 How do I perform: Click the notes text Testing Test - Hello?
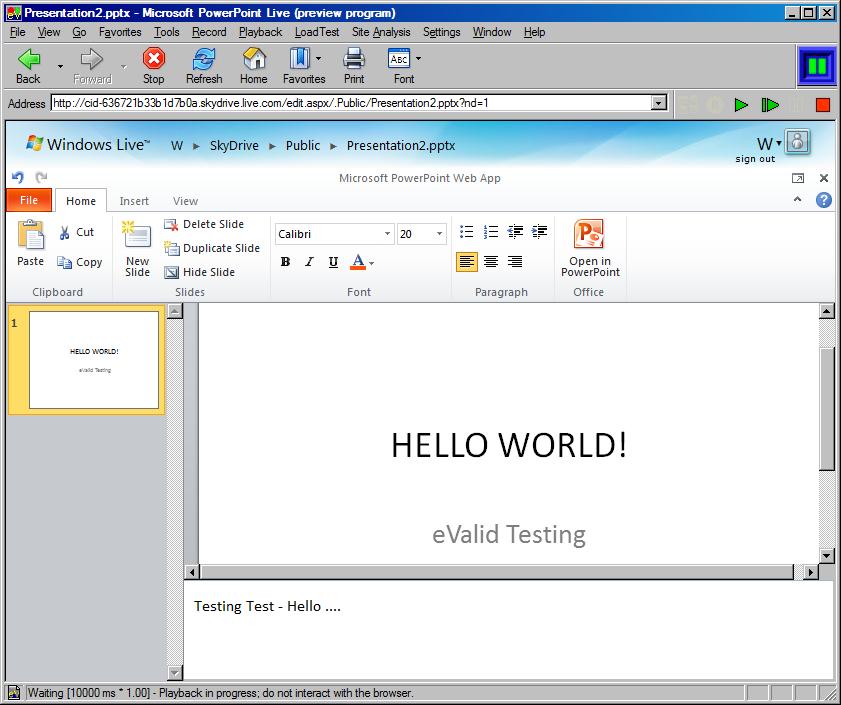point(267,606)
